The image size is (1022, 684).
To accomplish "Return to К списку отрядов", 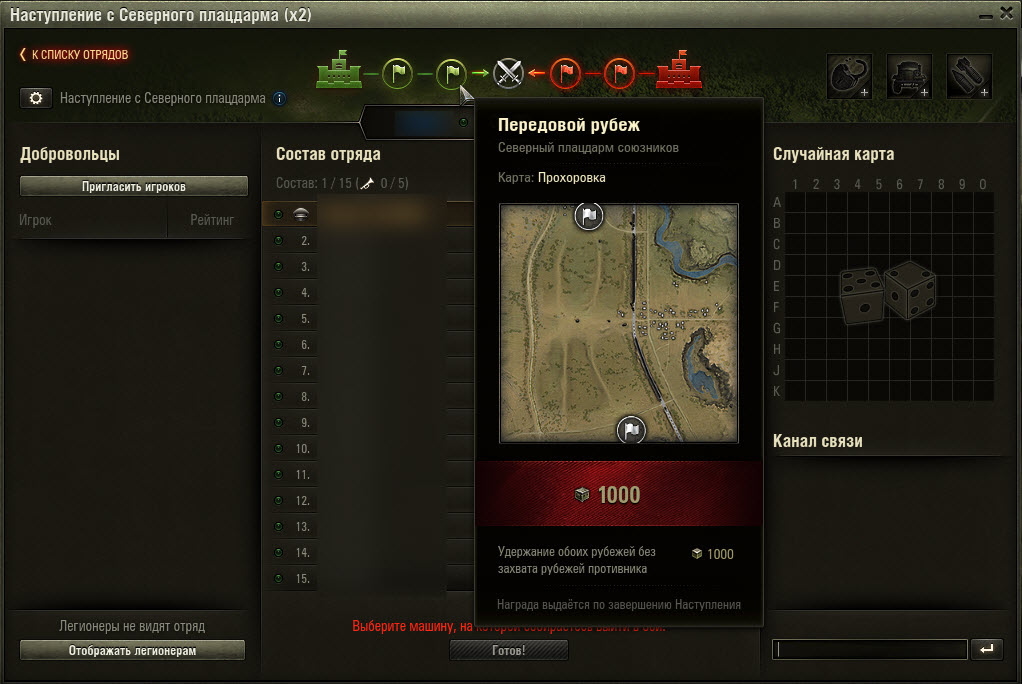I will click(x=74, y=55).
